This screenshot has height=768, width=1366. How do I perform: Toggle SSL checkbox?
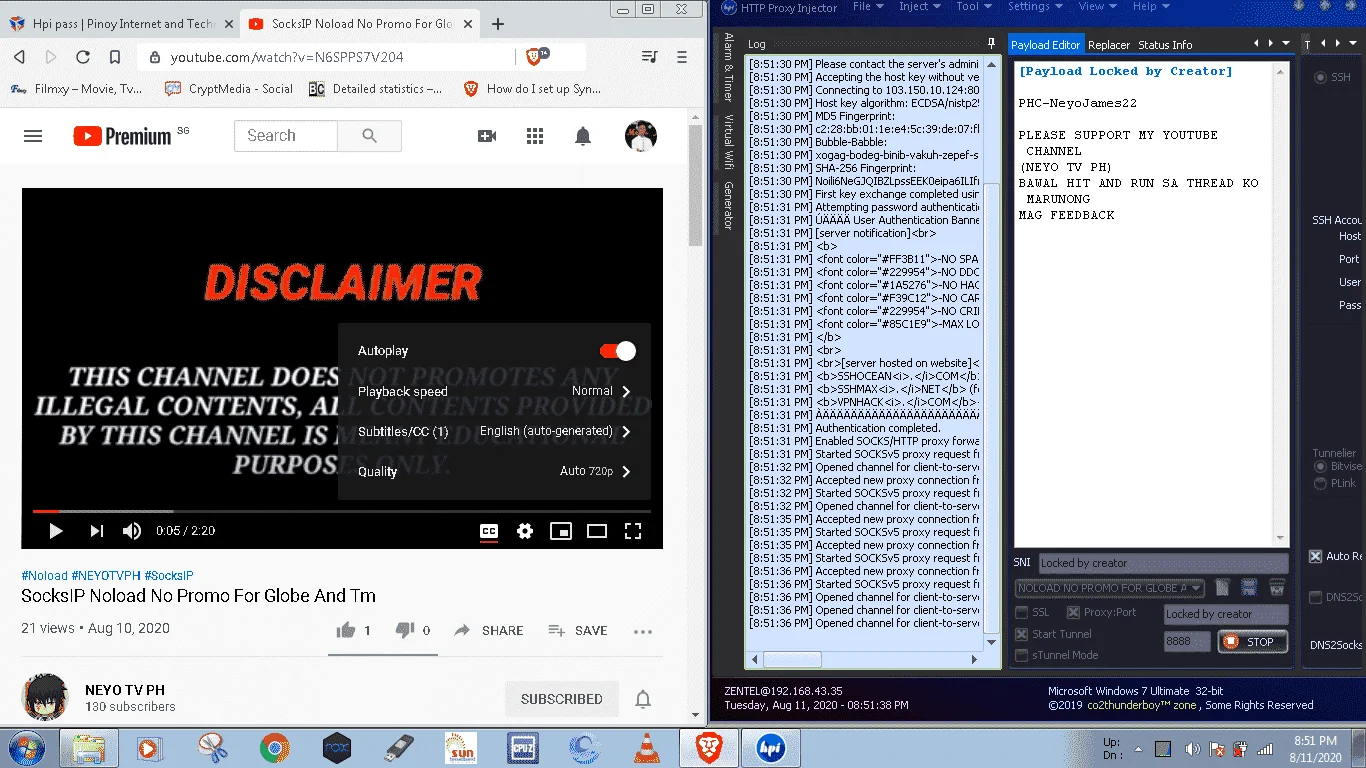coord(1022,613)
